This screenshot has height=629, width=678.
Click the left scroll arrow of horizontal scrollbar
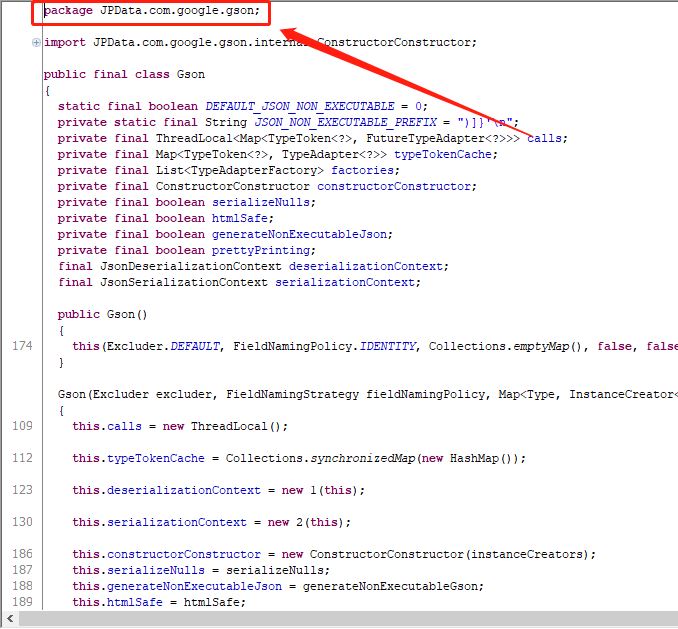point(10,618)
